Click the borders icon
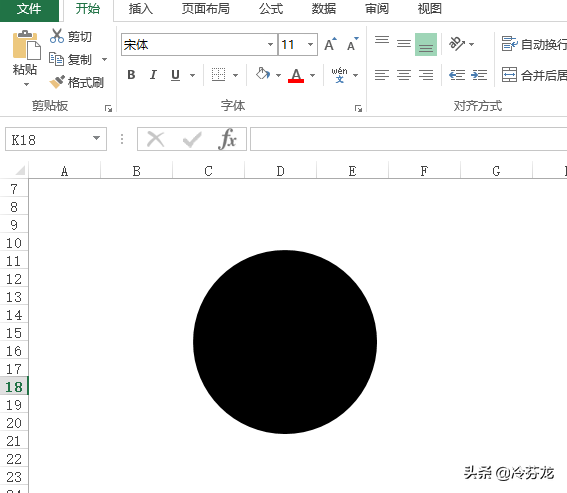The image size is (567, 493). tap(218, 75)
